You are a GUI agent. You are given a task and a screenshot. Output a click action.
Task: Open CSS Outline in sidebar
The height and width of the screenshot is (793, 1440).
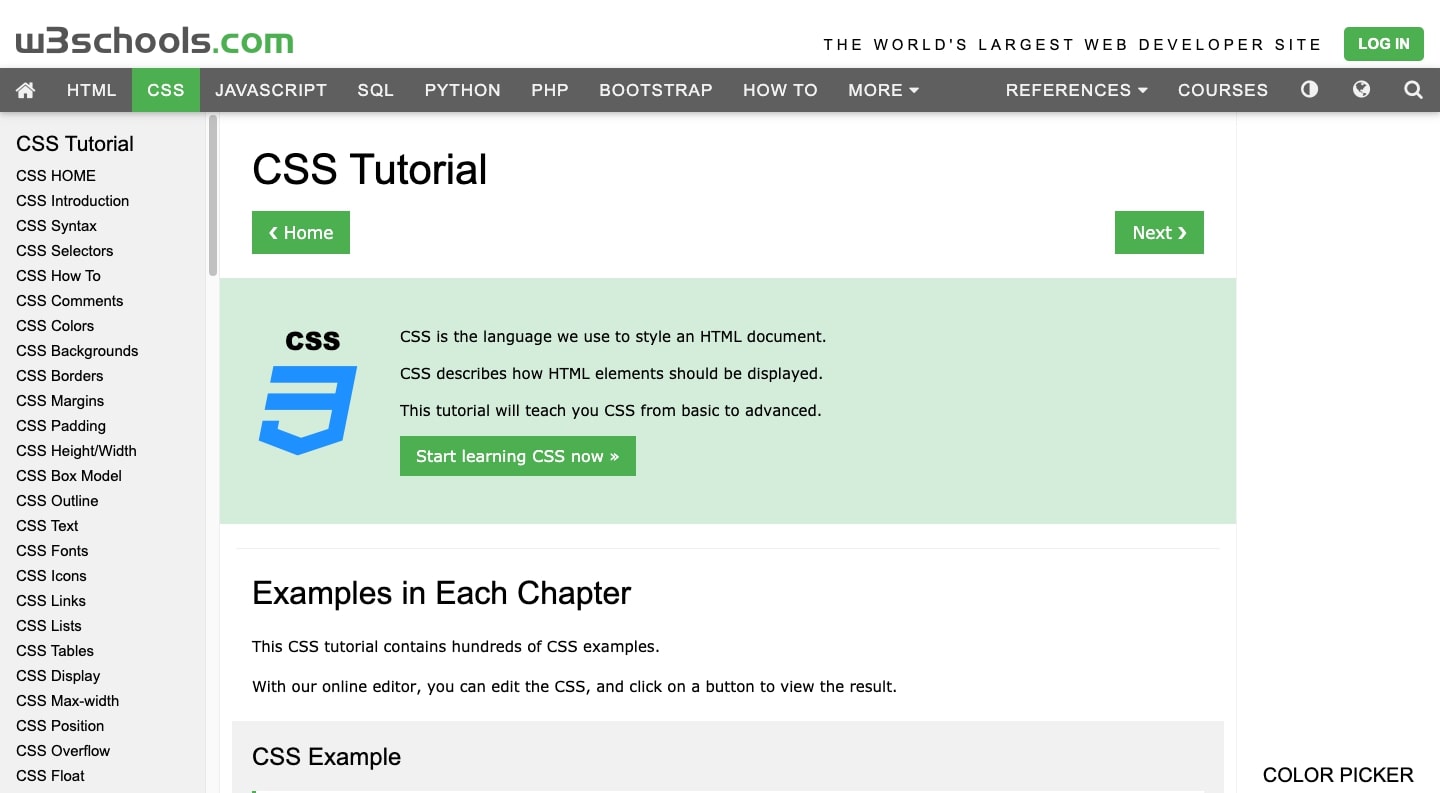pyautogui.click(x=57, y=500)
